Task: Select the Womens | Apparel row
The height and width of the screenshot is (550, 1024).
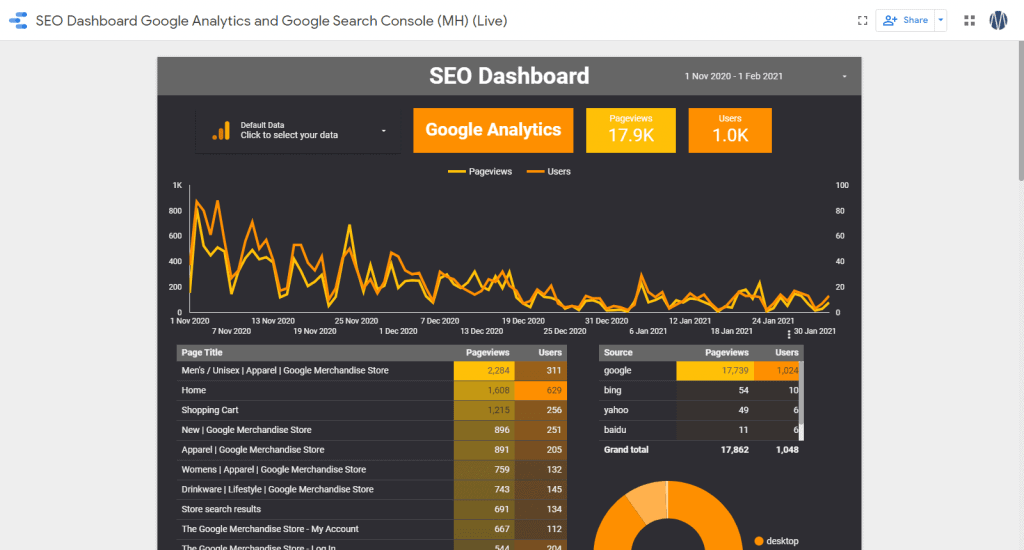Action: (372, 470)
